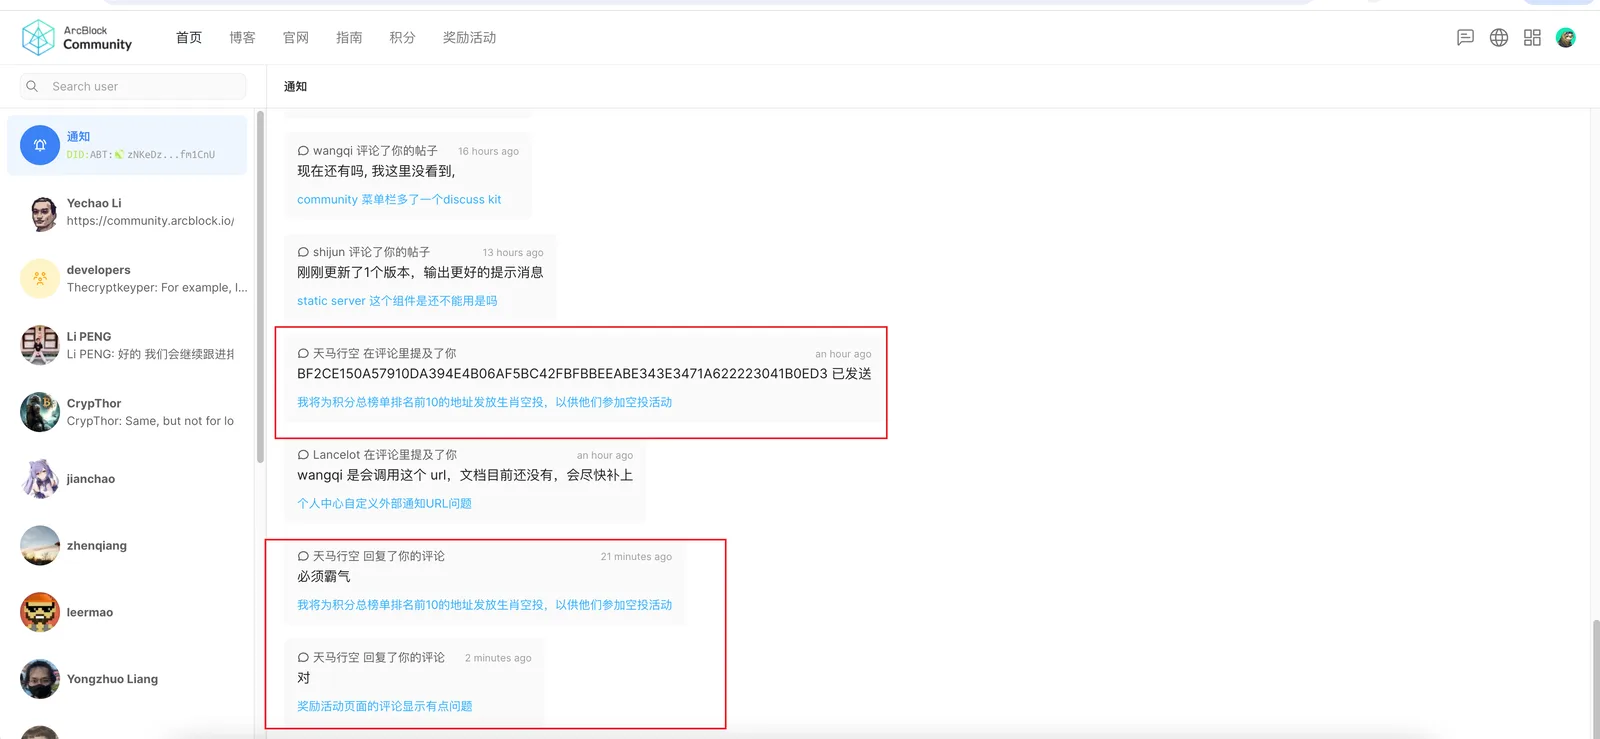Click the '16 hours ago' timestamp

pyautogui.click(x=488, y=152)
